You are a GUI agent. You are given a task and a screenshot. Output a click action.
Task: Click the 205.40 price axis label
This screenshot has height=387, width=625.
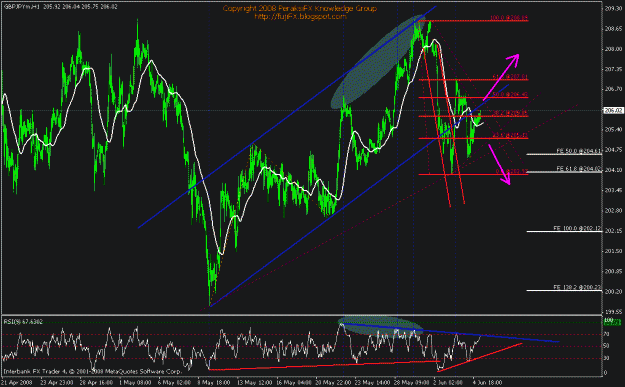[x=613, y=130]
